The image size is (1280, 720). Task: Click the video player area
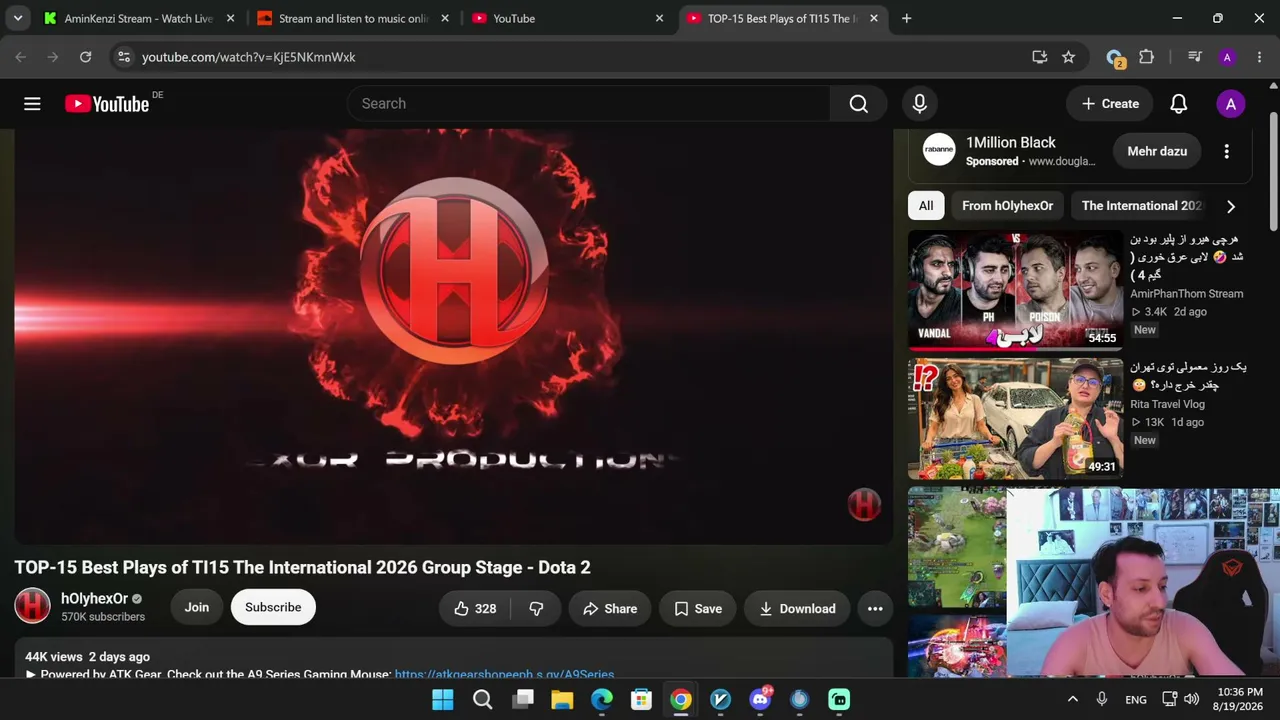point(453,337)
